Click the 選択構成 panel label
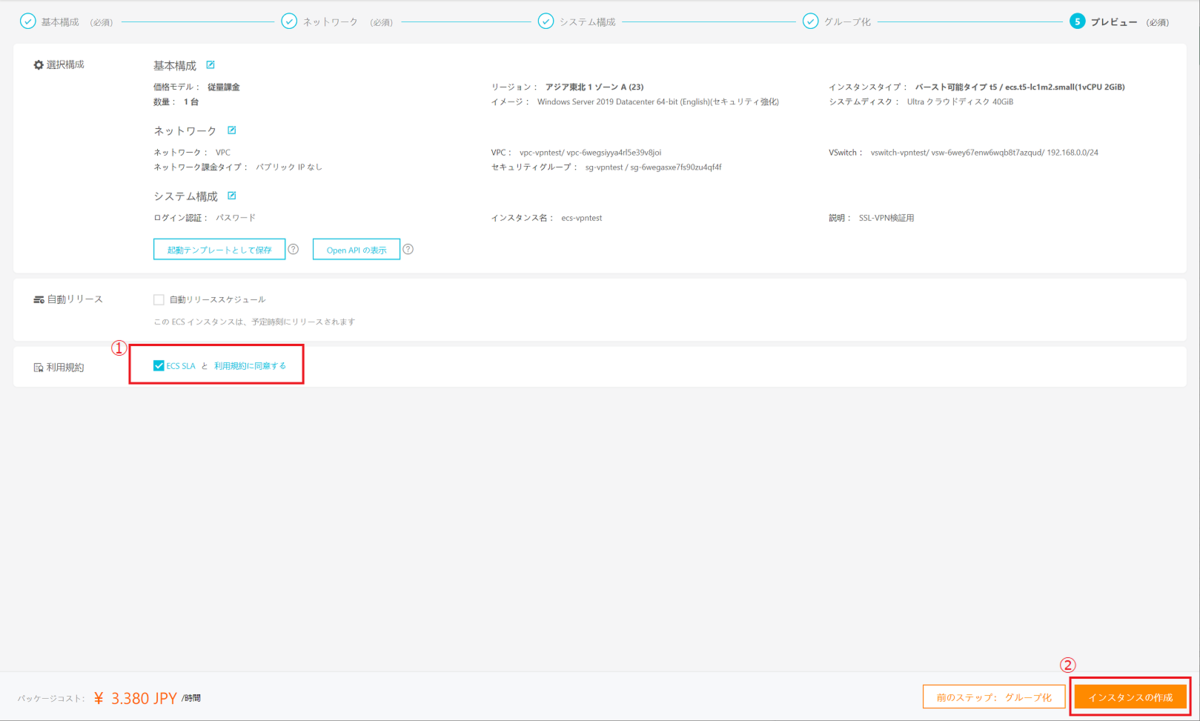This screenshot has height=721, width=1200. (65, 65)
